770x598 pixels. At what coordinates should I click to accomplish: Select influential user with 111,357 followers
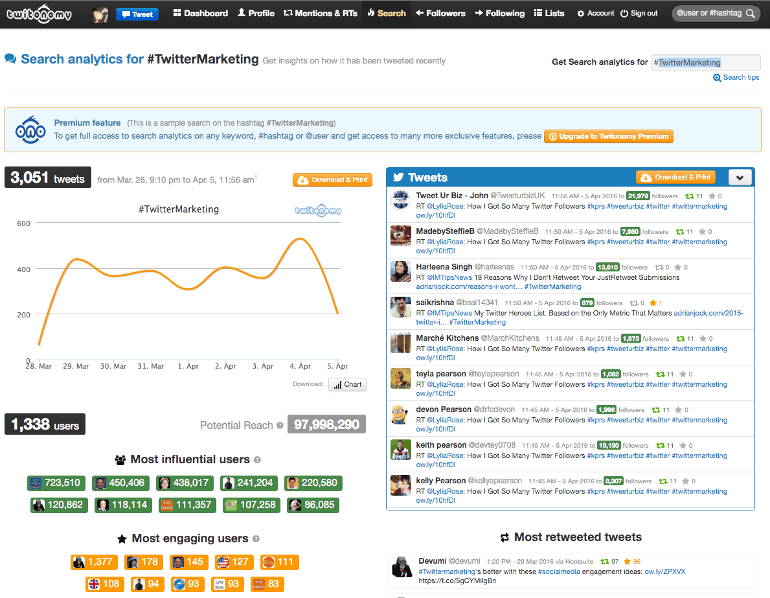coord(187,505)
